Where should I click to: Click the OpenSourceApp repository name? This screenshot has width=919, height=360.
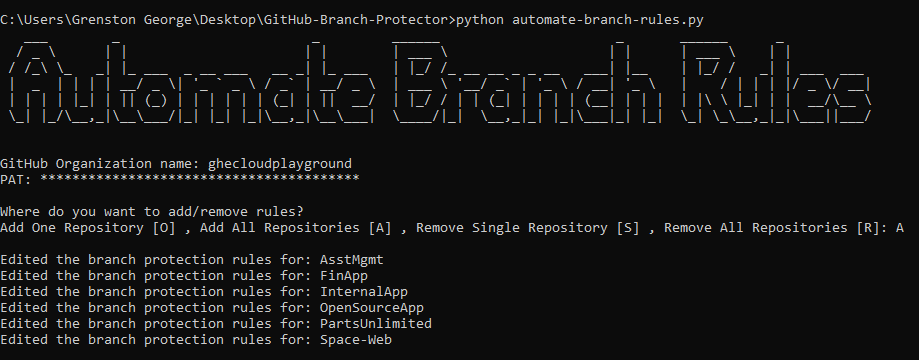point(372,308)
